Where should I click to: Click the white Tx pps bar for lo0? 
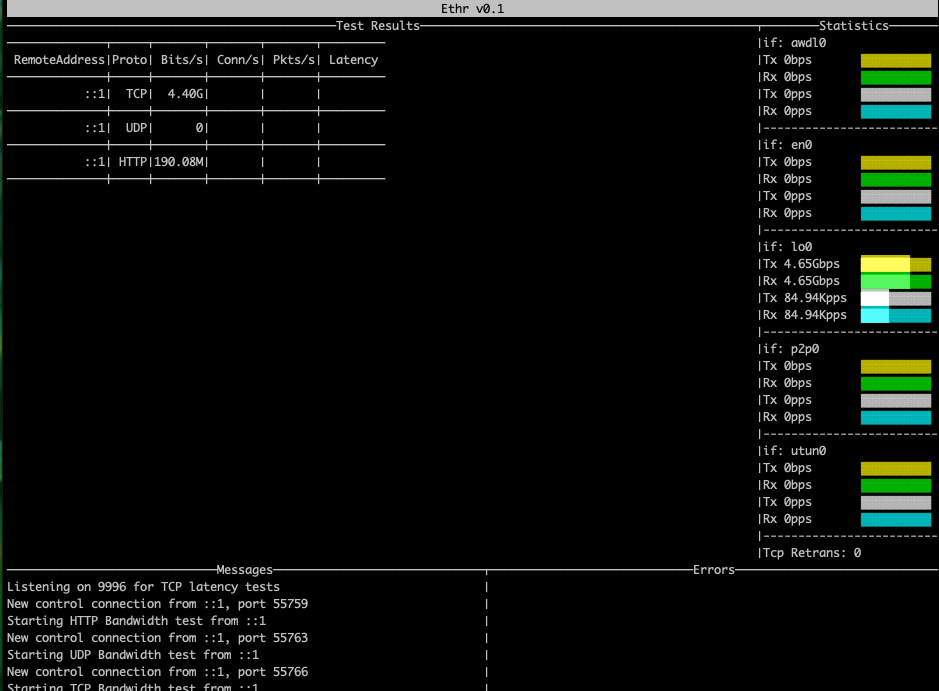coord(896,298)
